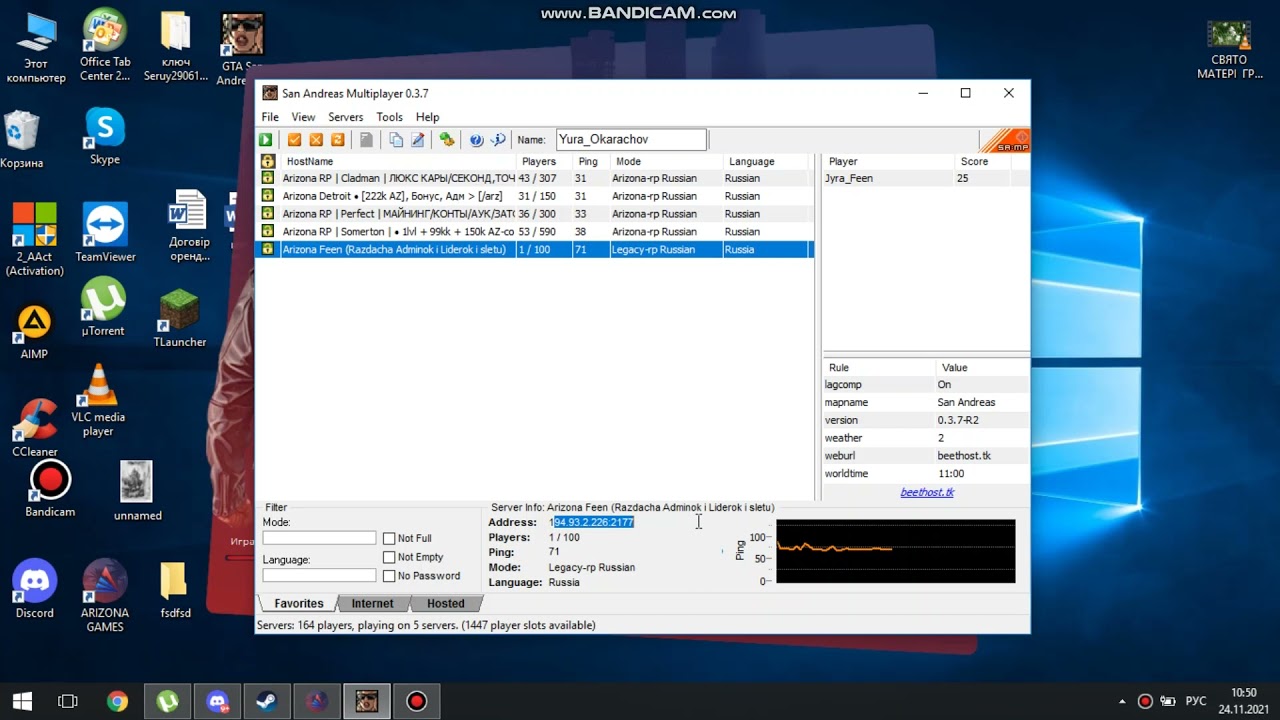Viewport: 1280px width, 720px height.
Task: Enable the Not Empty filter checkbox
Action: [x=389, y=558]
